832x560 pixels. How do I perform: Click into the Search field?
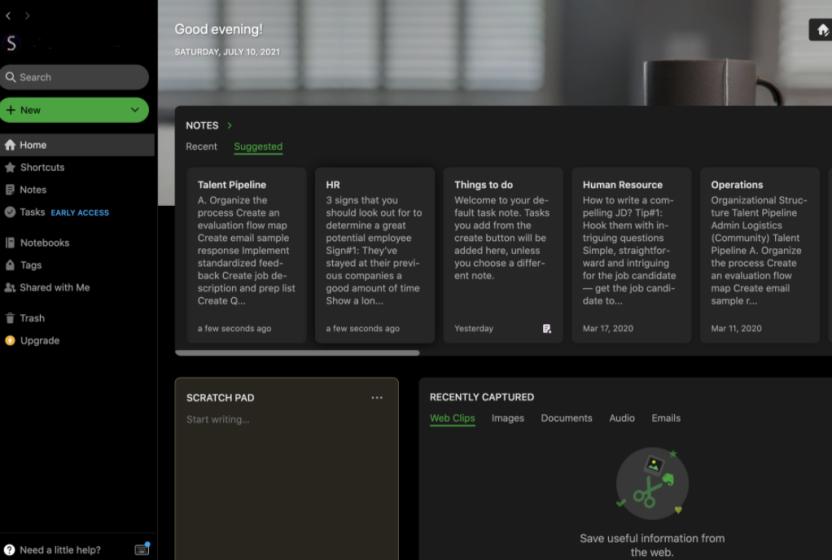[75, 77]
